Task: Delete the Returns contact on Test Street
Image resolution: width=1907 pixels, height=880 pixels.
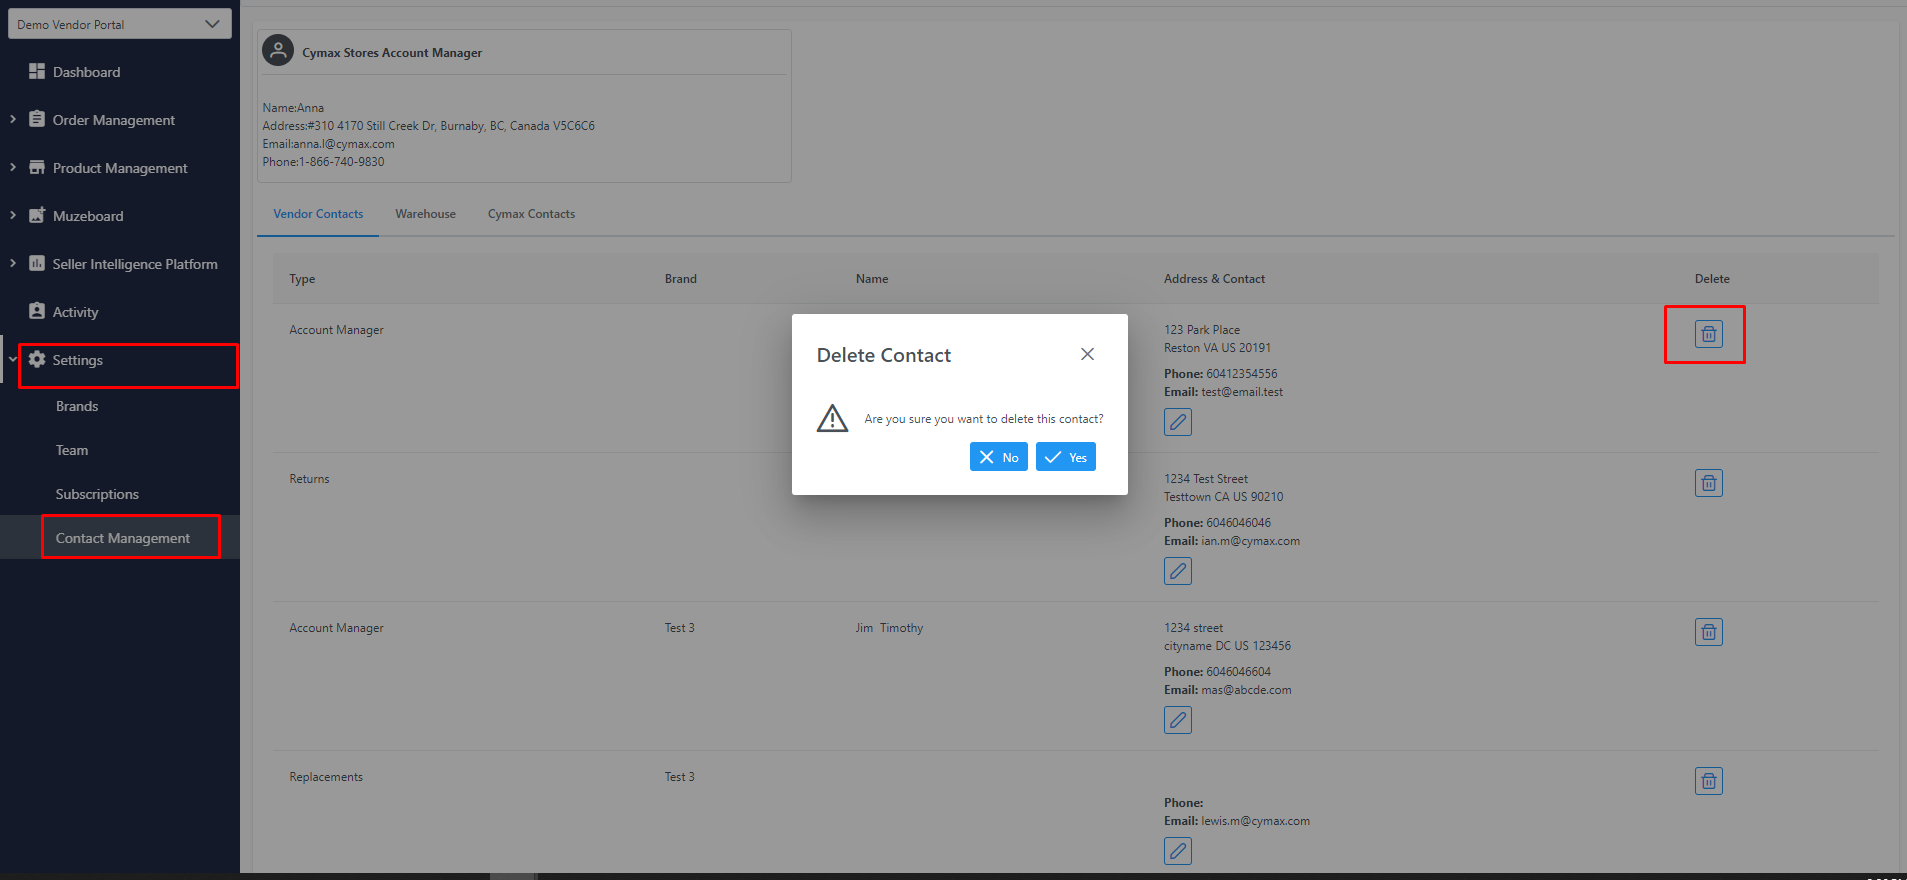Action: [1709, 483]
